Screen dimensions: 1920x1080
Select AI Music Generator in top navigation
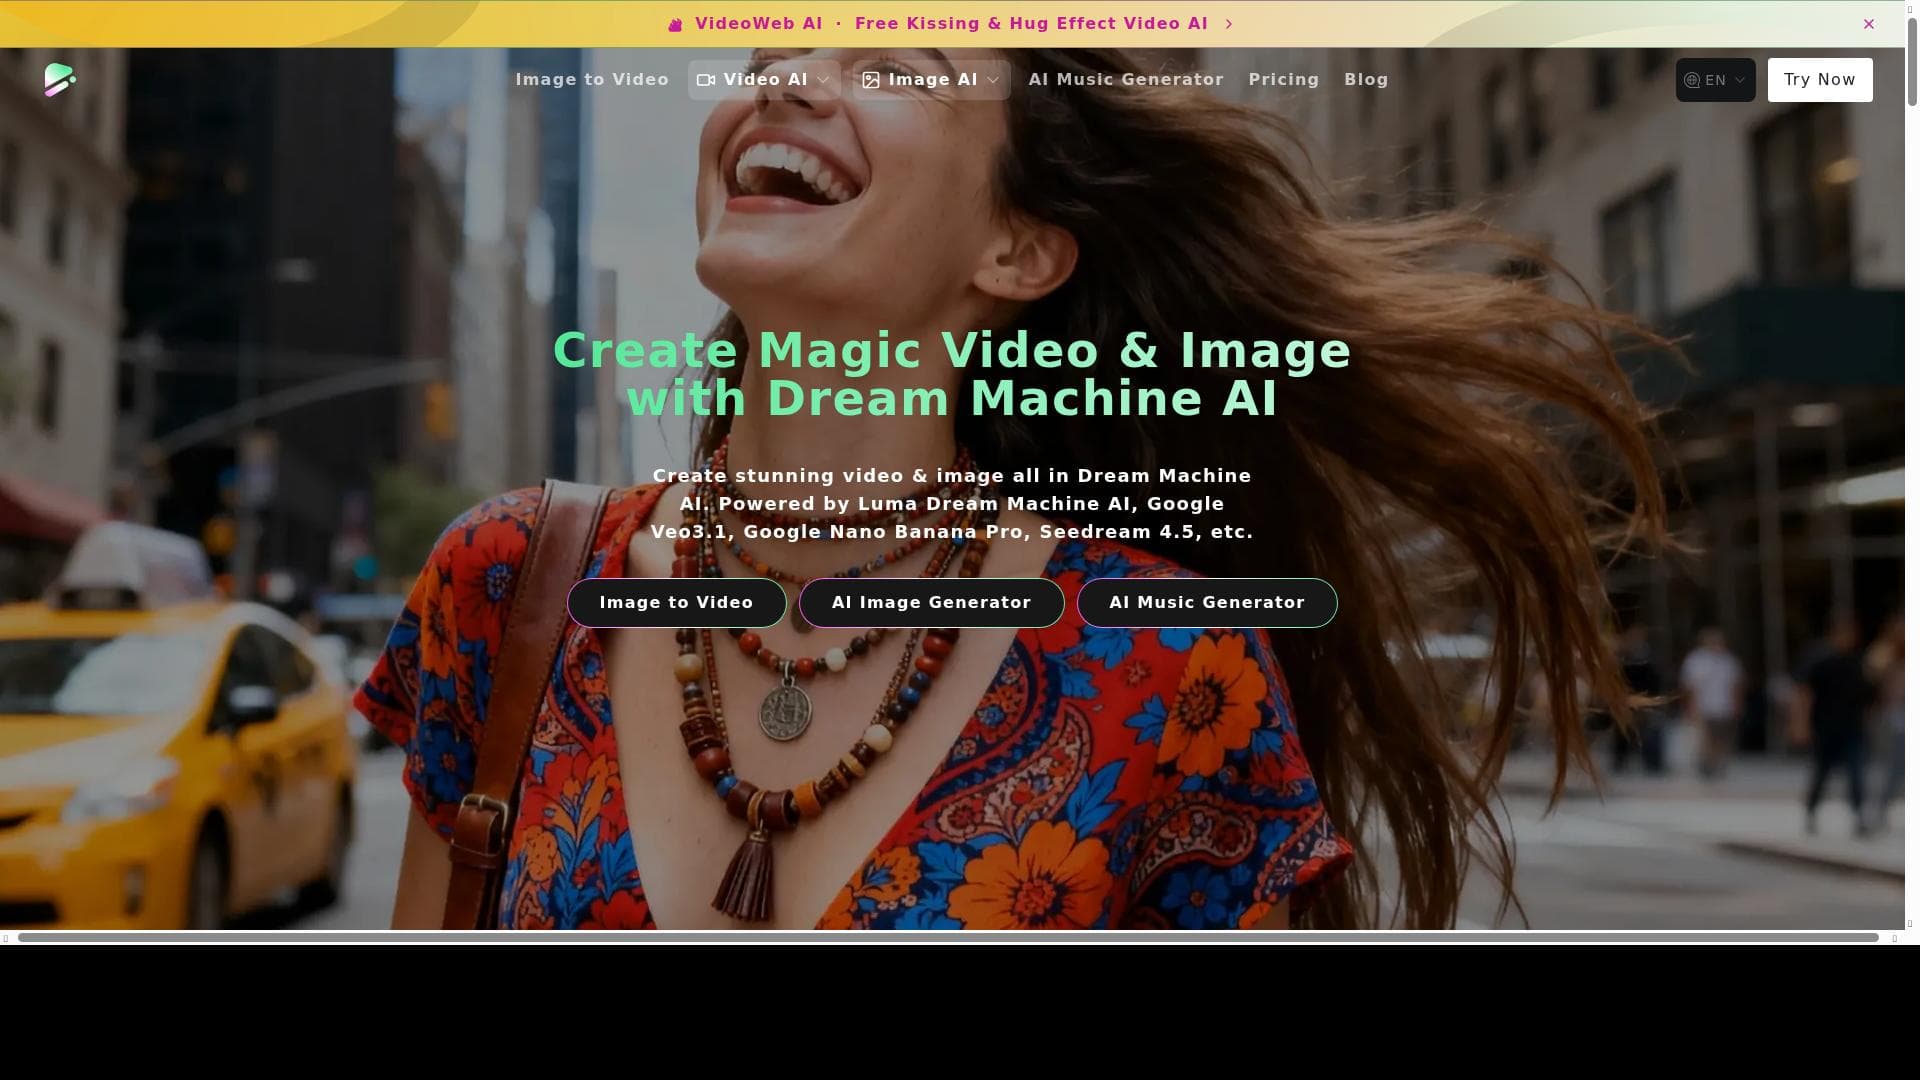point(1126,80)
